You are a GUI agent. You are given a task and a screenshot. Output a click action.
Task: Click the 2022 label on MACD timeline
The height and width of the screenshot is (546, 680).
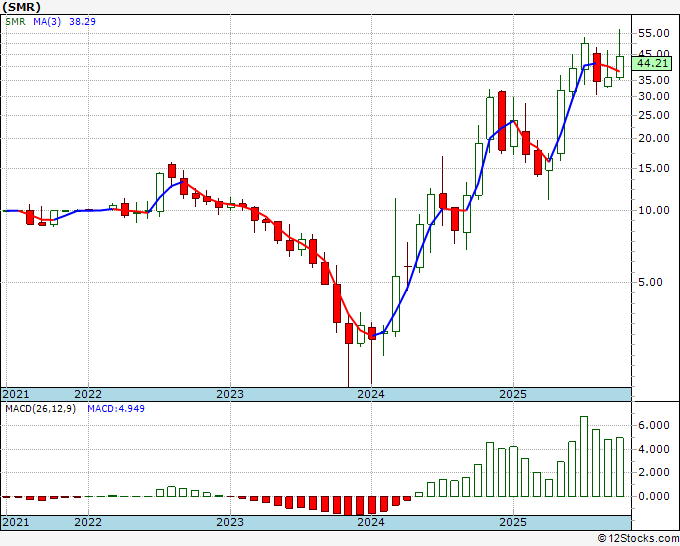pos(88,522)
